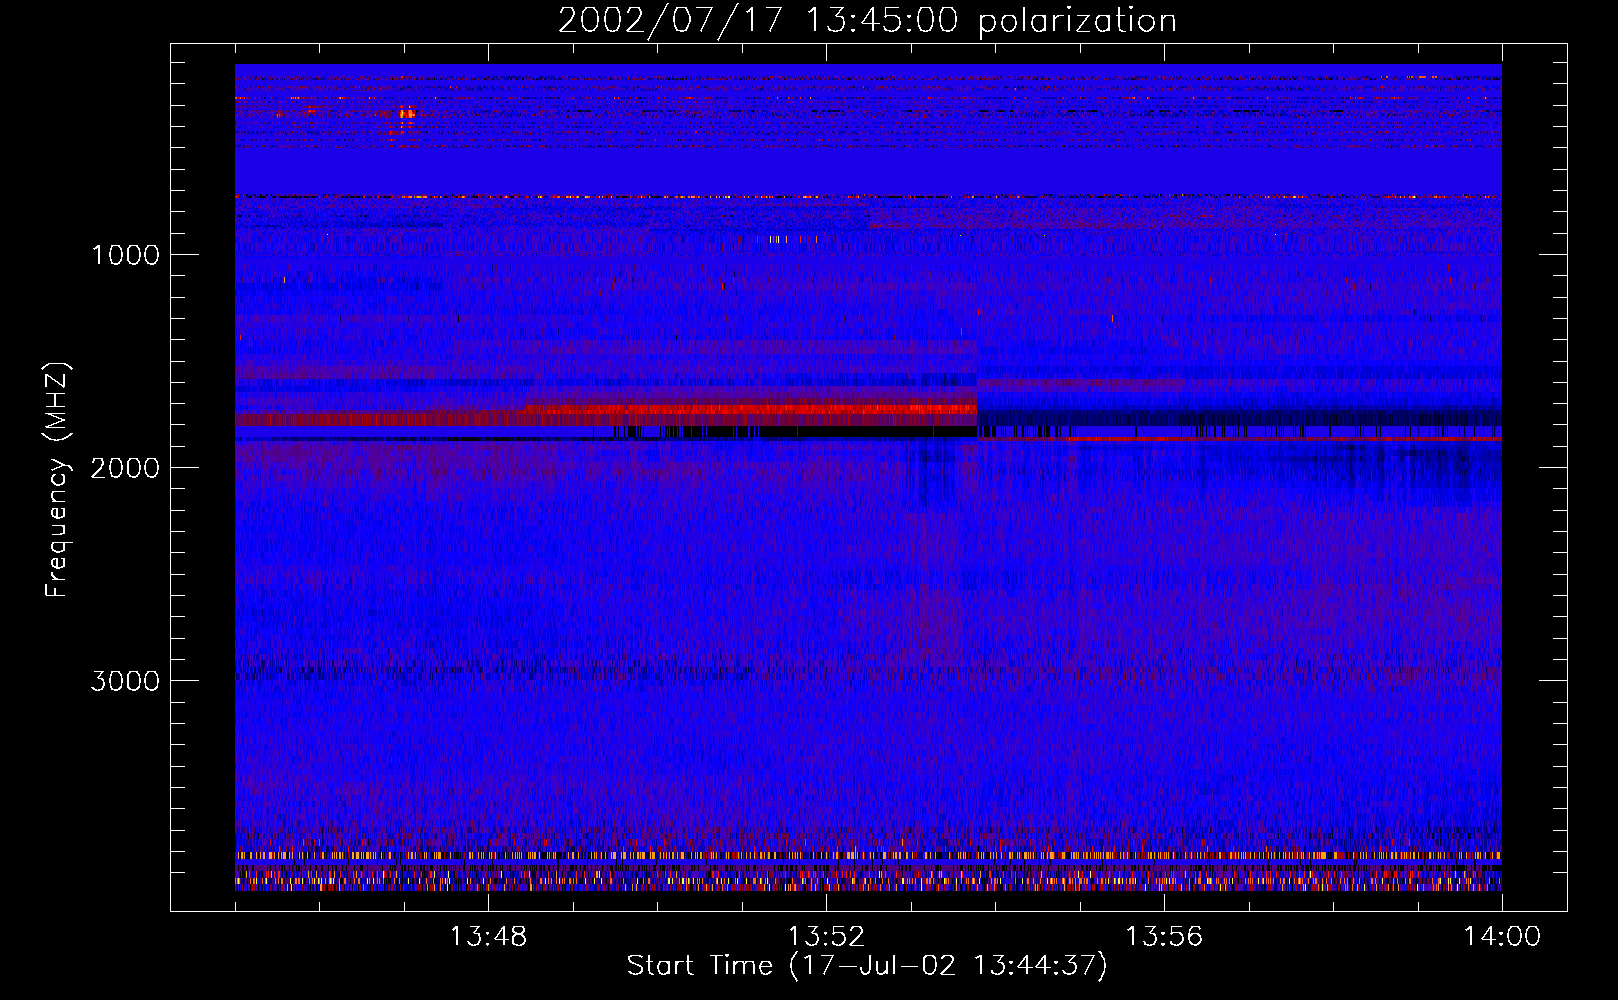This screenshot has width=1618, height=1000.
Task: Click the 1000 frequency axis label
Action: tap(125, 255)
